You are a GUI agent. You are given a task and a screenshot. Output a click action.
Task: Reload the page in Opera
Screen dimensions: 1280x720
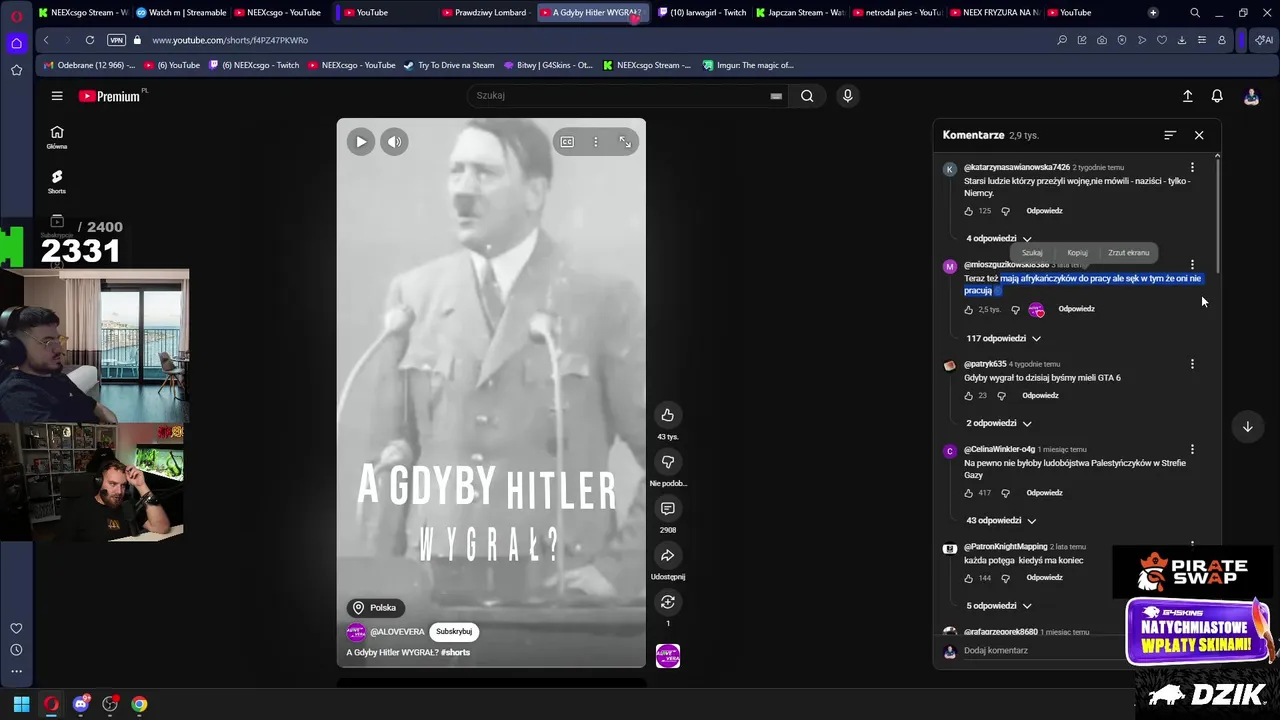pyautogui.click(x=90, y=40)
